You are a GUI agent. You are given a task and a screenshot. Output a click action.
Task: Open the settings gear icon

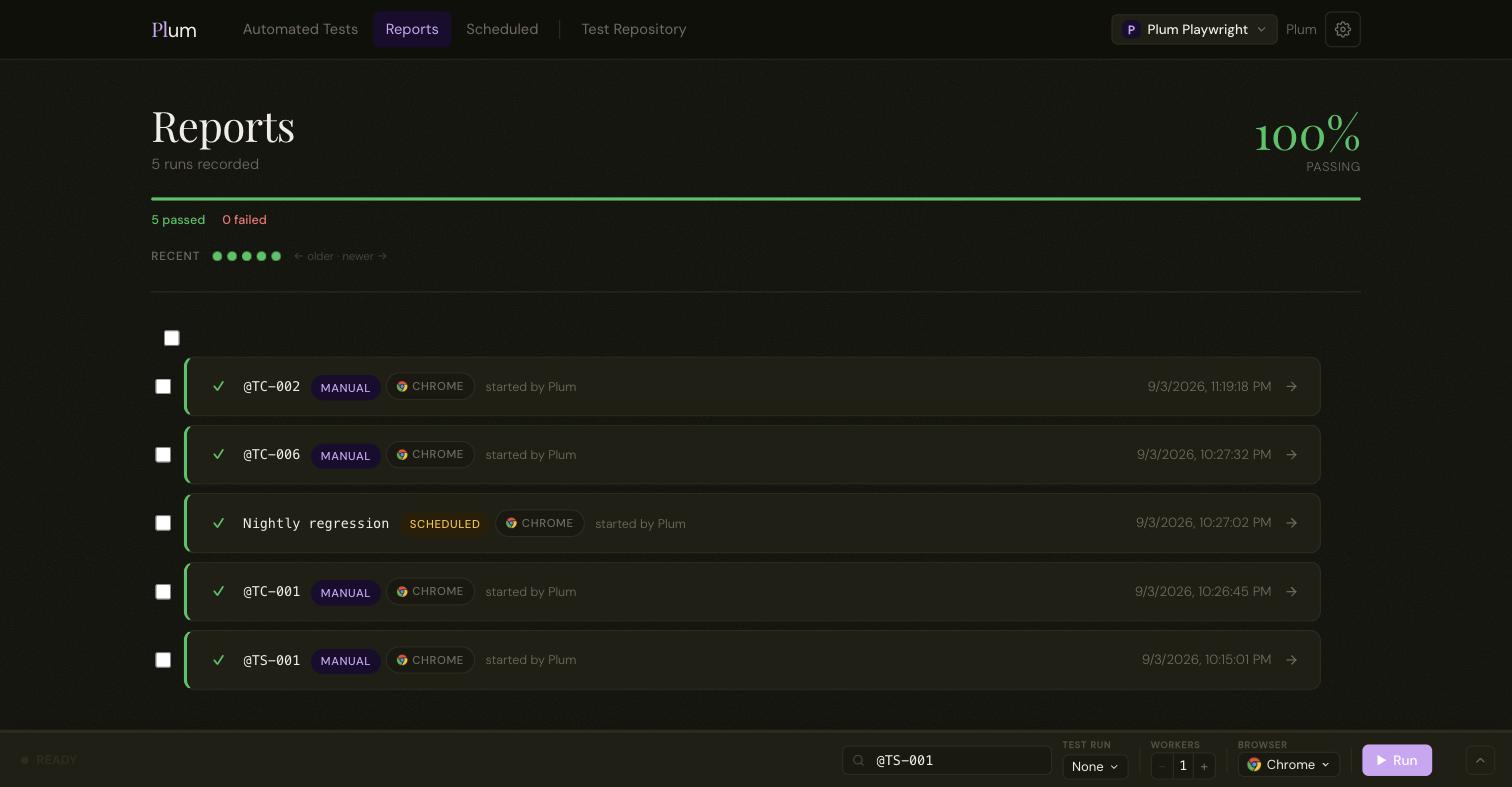(1342, 30)
